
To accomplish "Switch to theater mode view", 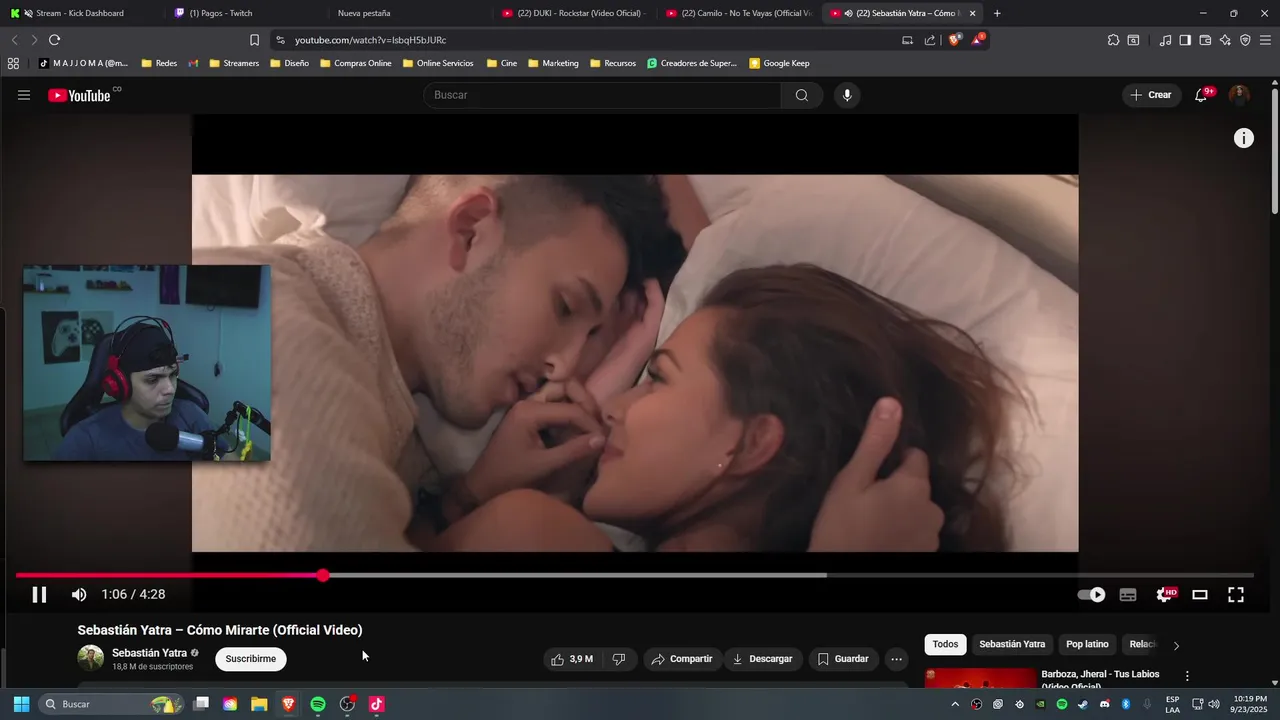I will tap(1200, 594).
